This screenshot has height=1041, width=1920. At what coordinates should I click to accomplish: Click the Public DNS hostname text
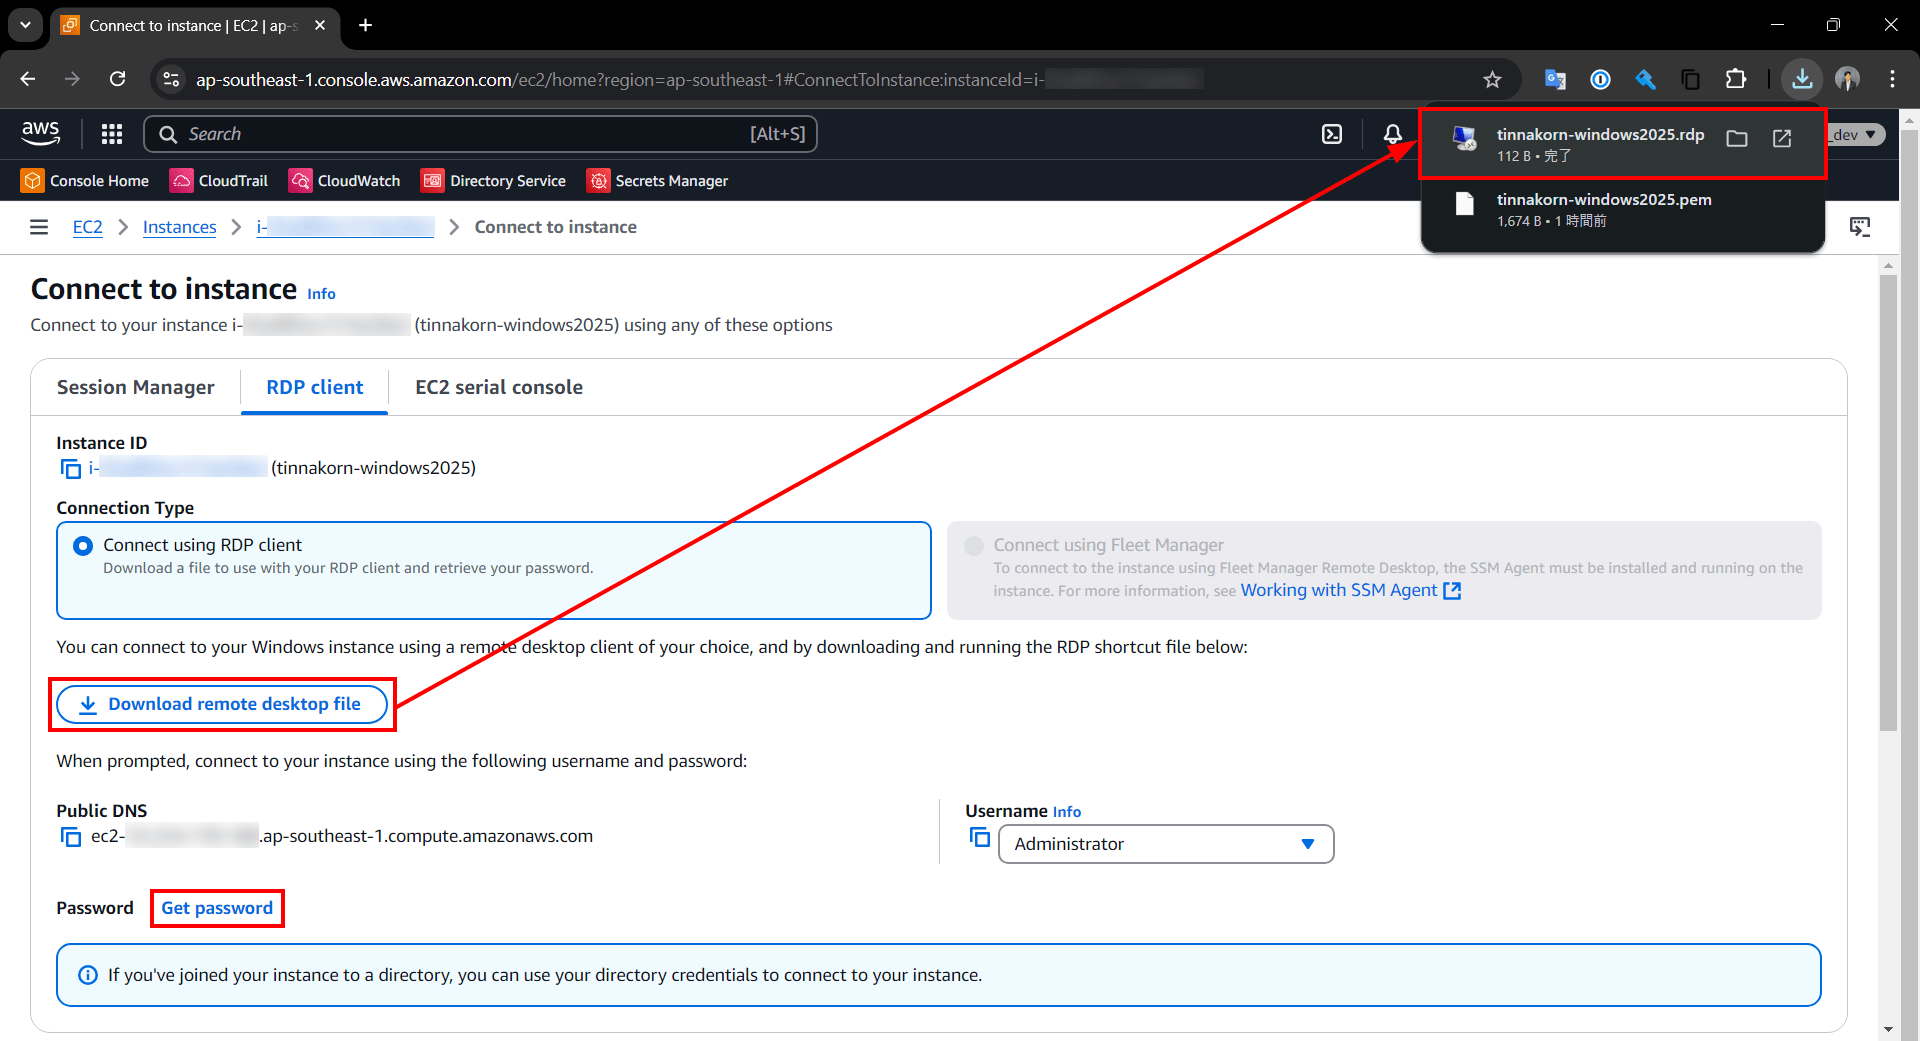coord(342,836)
